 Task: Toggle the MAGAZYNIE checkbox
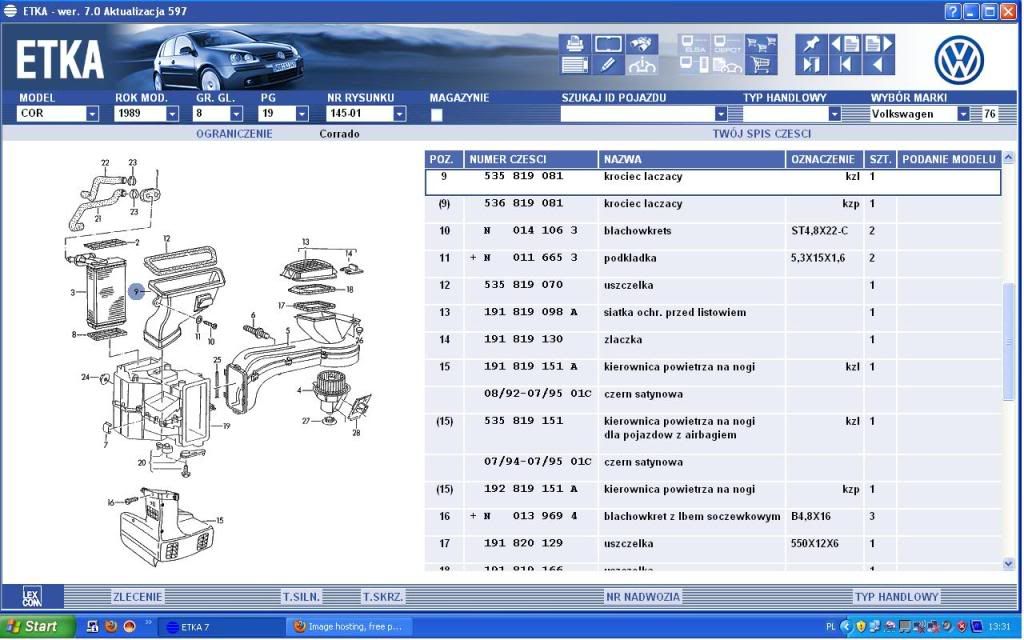[437, 115]
